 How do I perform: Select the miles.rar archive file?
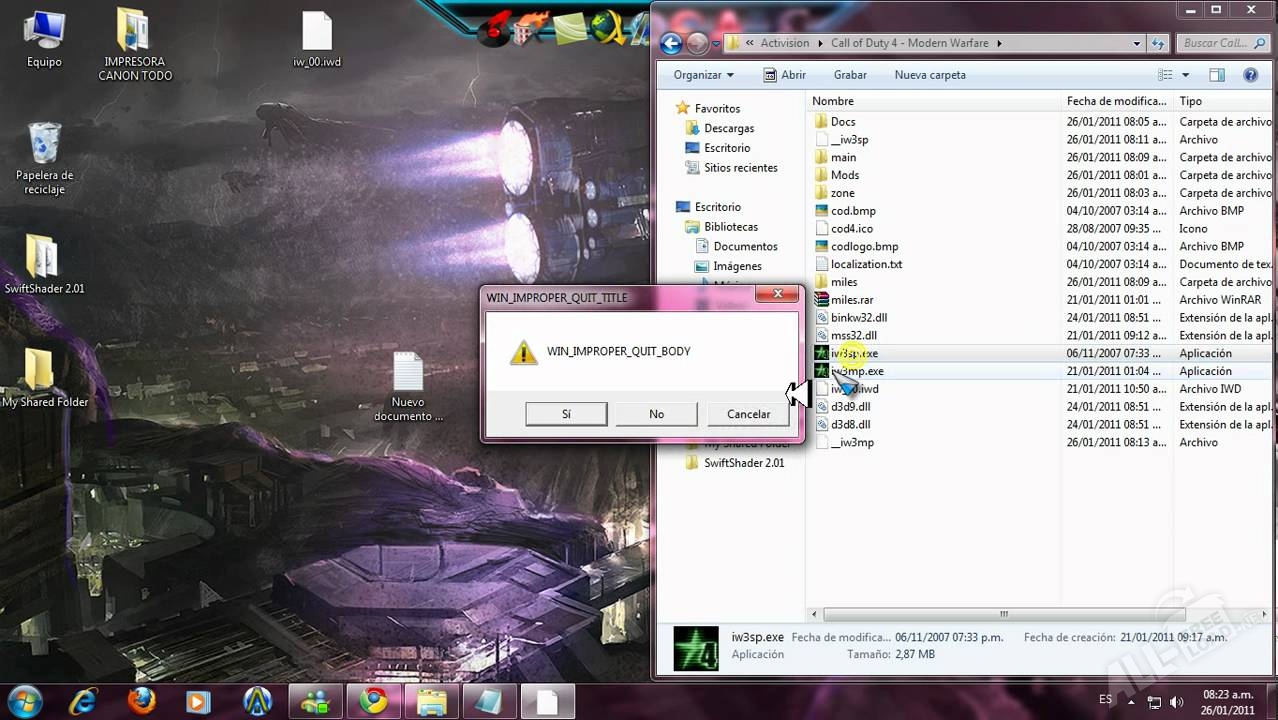point(852,300)
